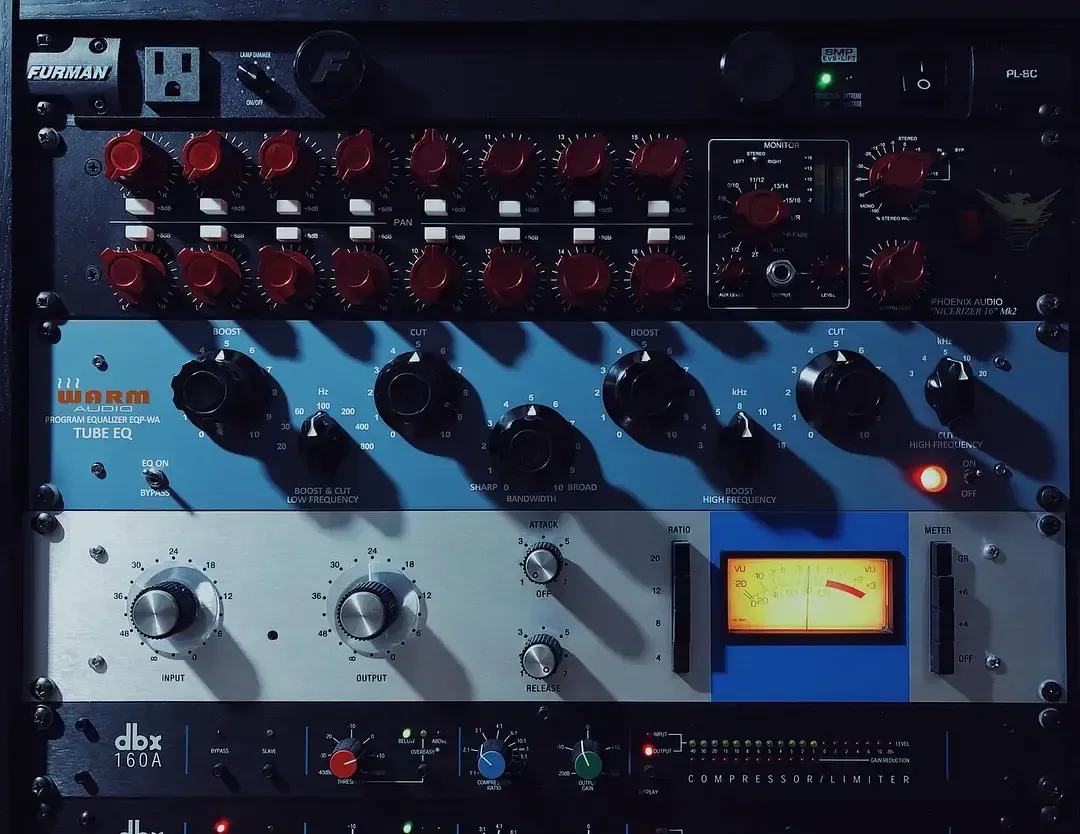
Task: Turn the red dbx Threshold knob
Action: coord(345,759)
